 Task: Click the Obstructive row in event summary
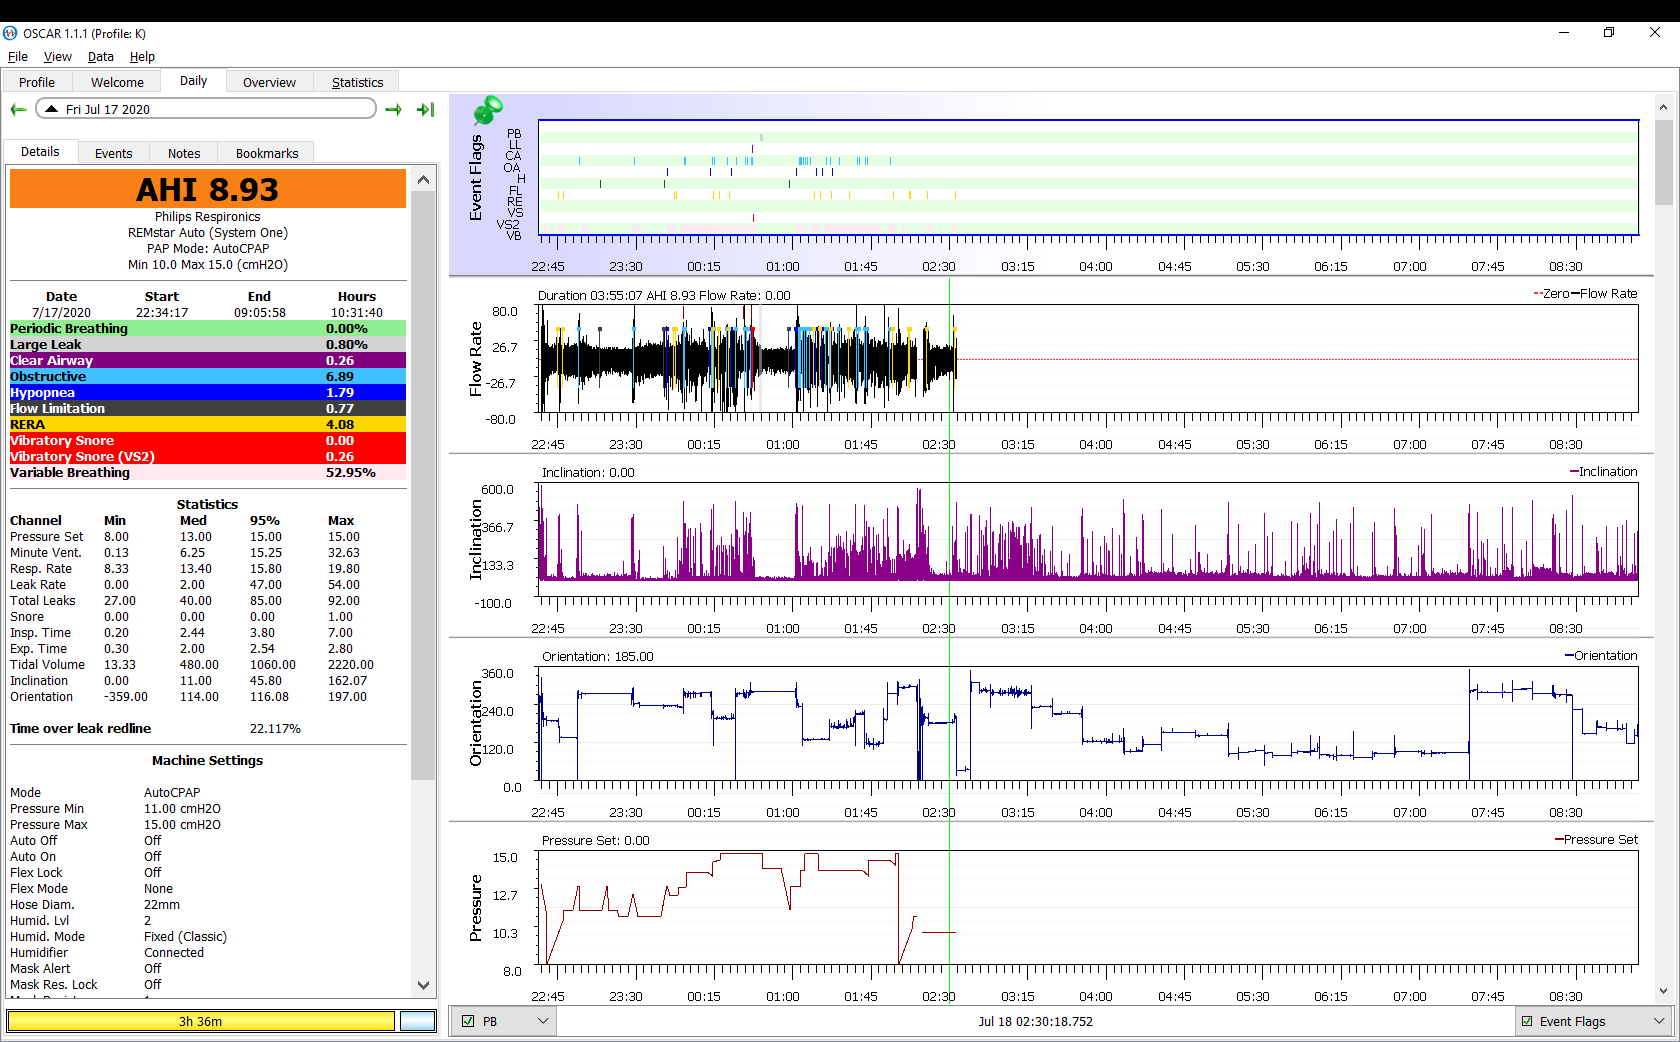click(x=208, y=376)
